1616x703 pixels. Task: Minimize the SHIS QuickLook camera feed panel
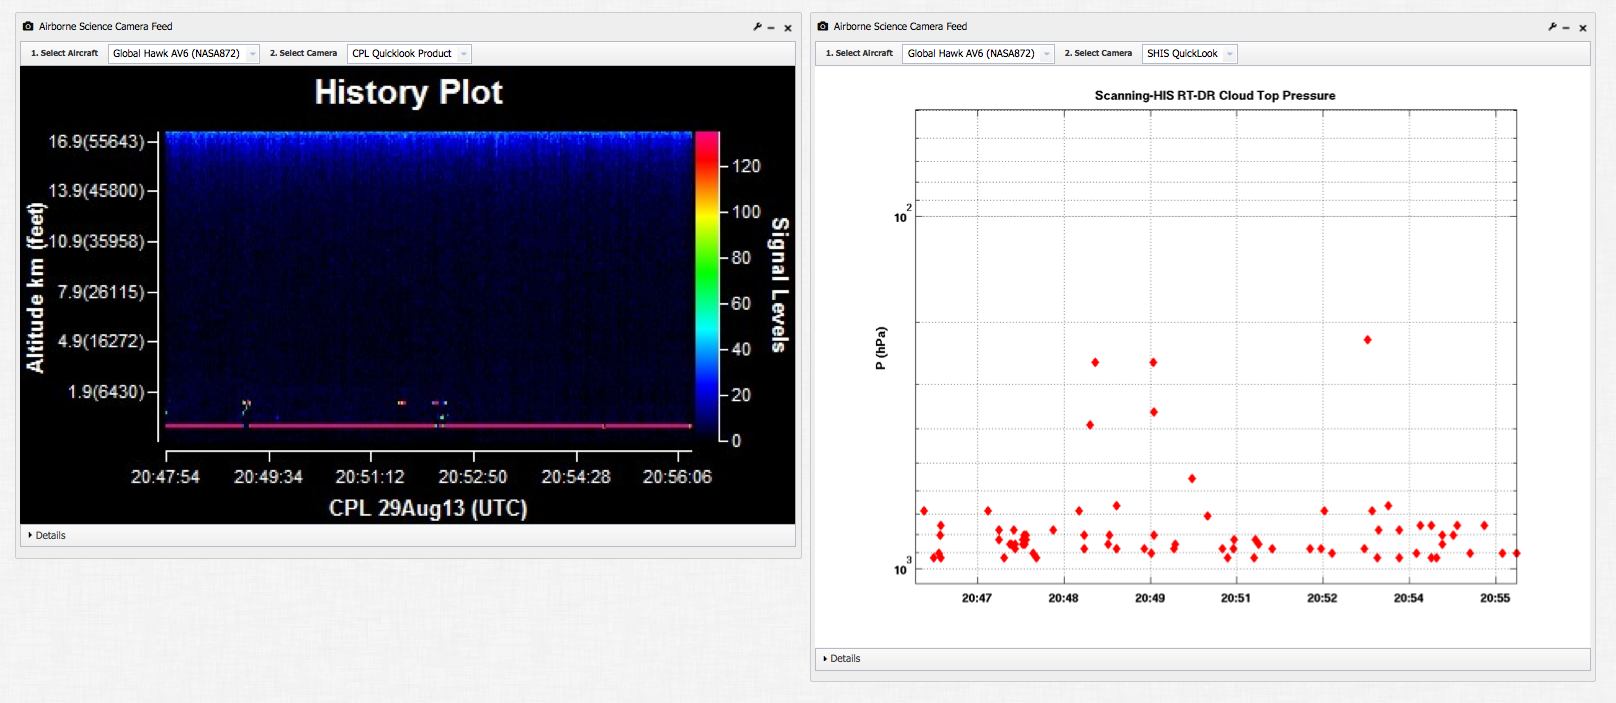click(1566, 28)
